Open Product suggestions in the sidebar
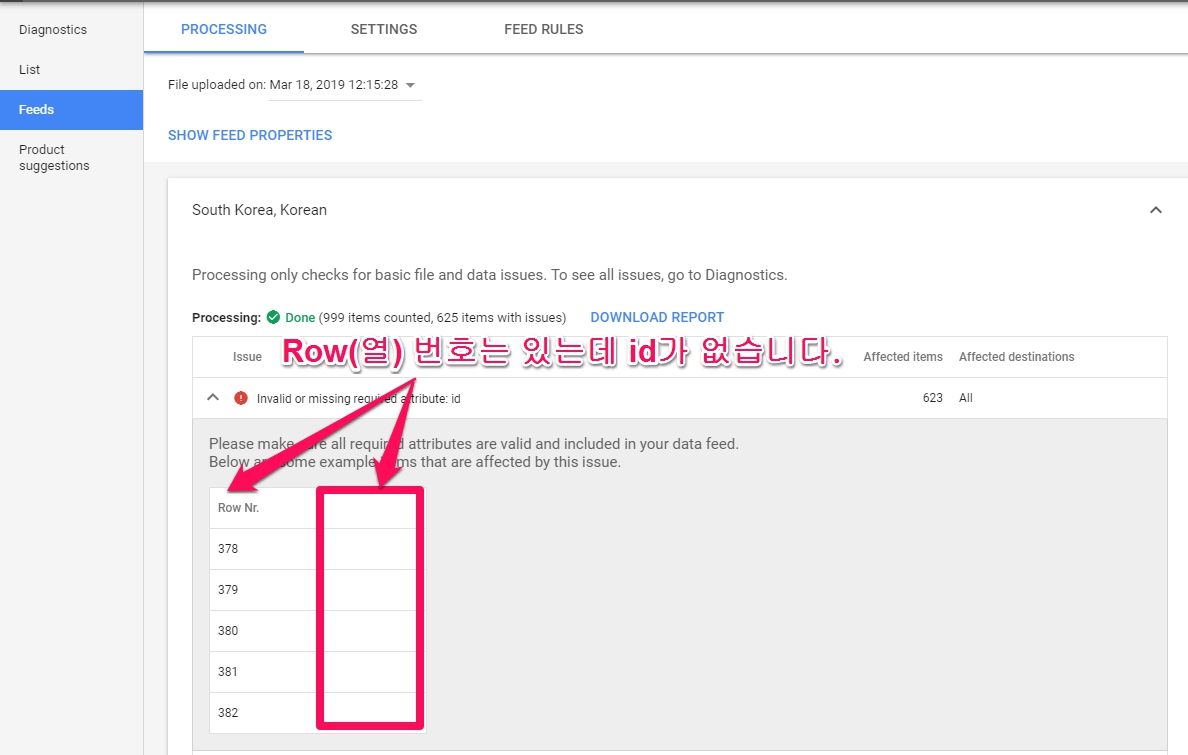Screen dimensions: 1188x755 tap(54, 158)
